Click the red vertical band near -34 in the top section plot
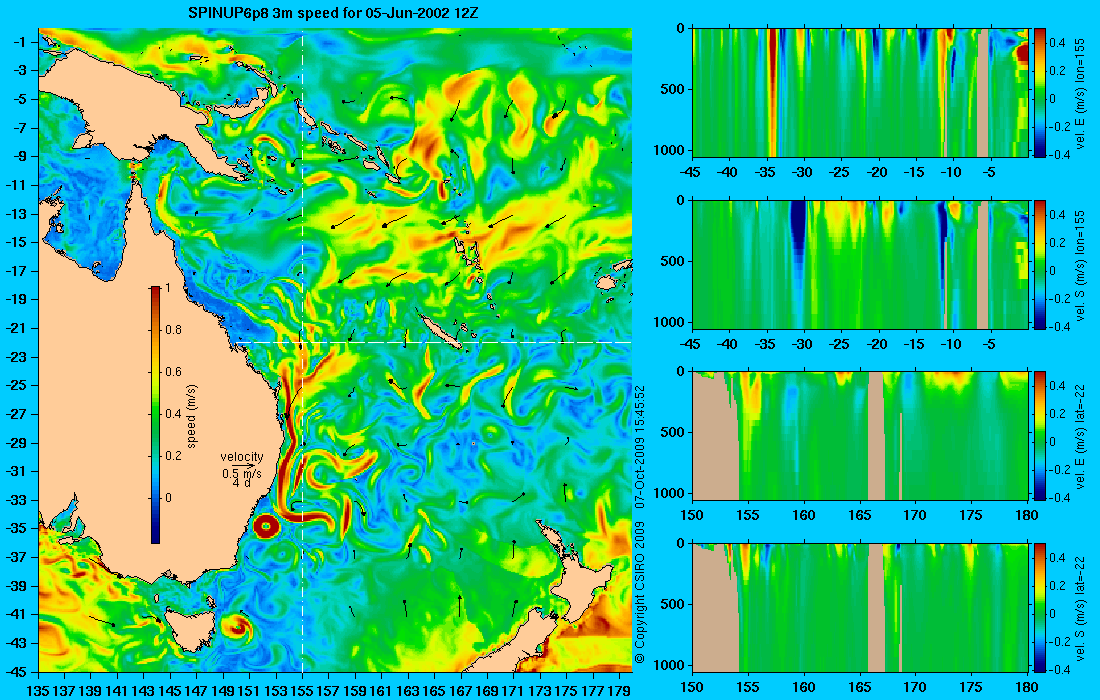Screen dimensions: 1100x700 click(x=772, y=93)
